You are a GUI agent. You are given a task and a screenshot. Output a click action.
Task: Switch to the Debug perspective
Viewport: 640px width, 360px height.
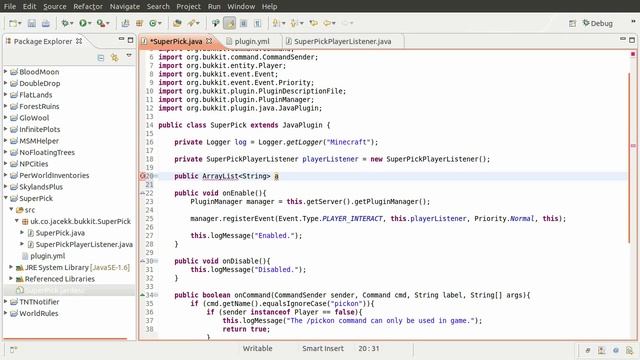[x=598, y=23]
